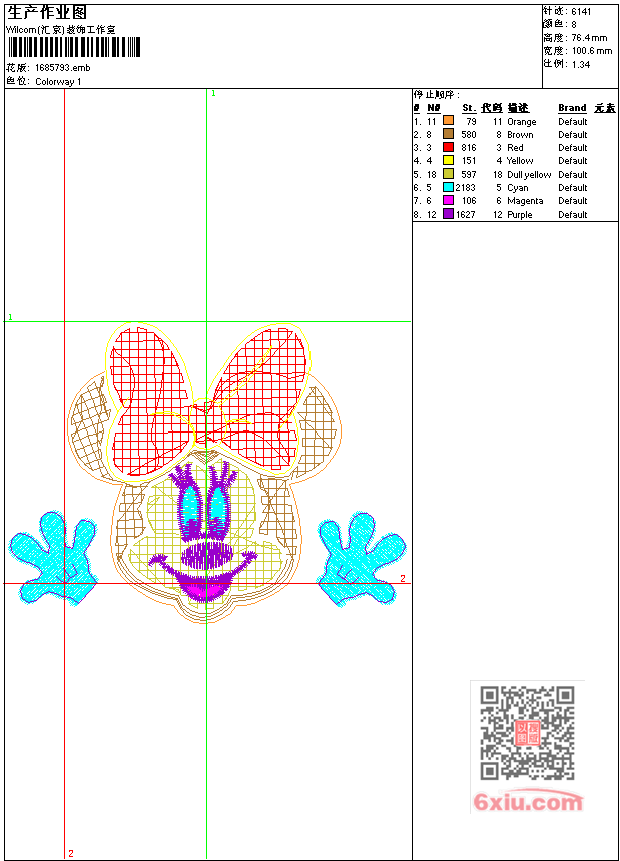Screen dimensions: 620x861
Task: Click the 'N#' column header
Action: pyautogui.click(x=434, y=108)
